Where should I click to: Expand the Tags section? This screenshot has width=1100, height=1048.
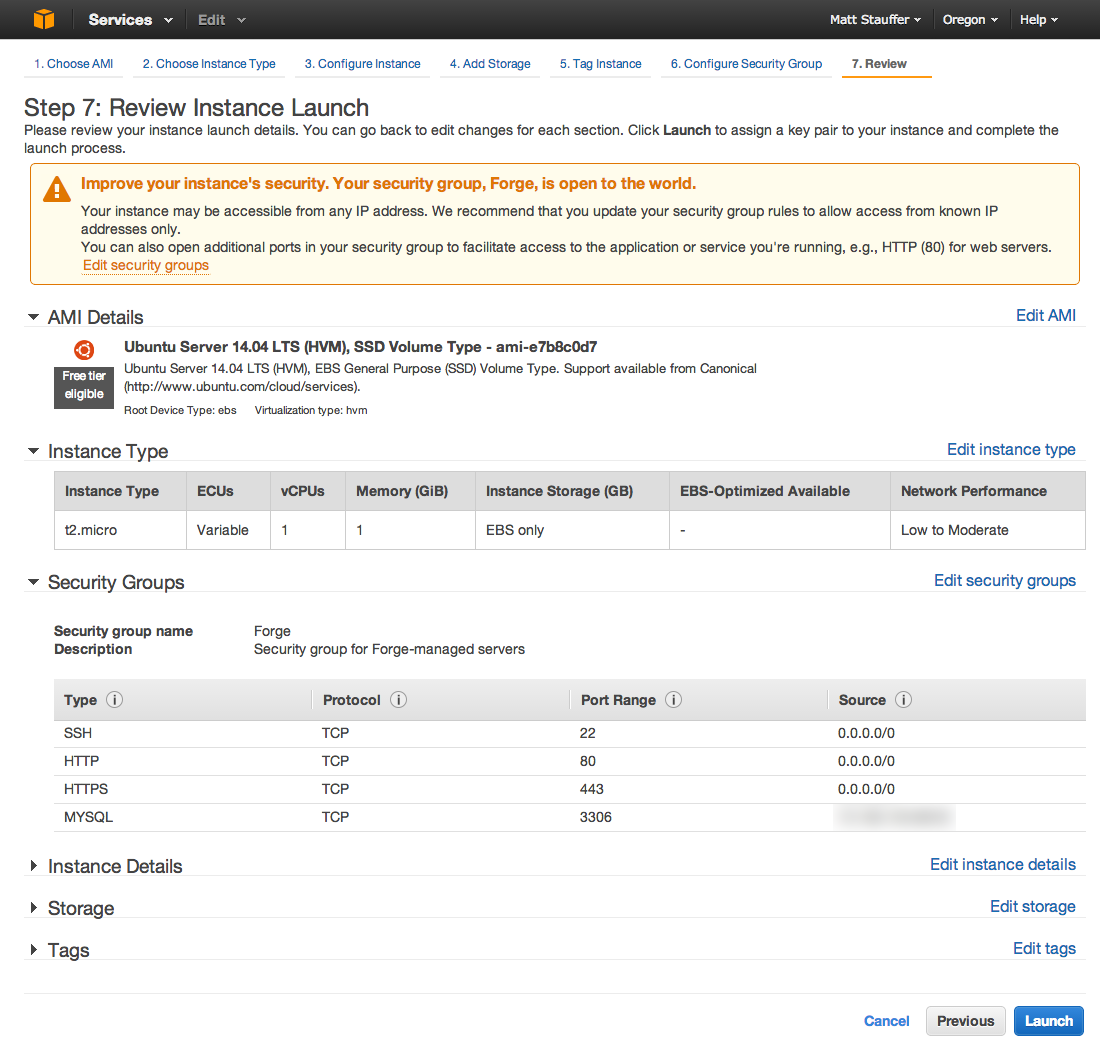click(x=33, y=950)
